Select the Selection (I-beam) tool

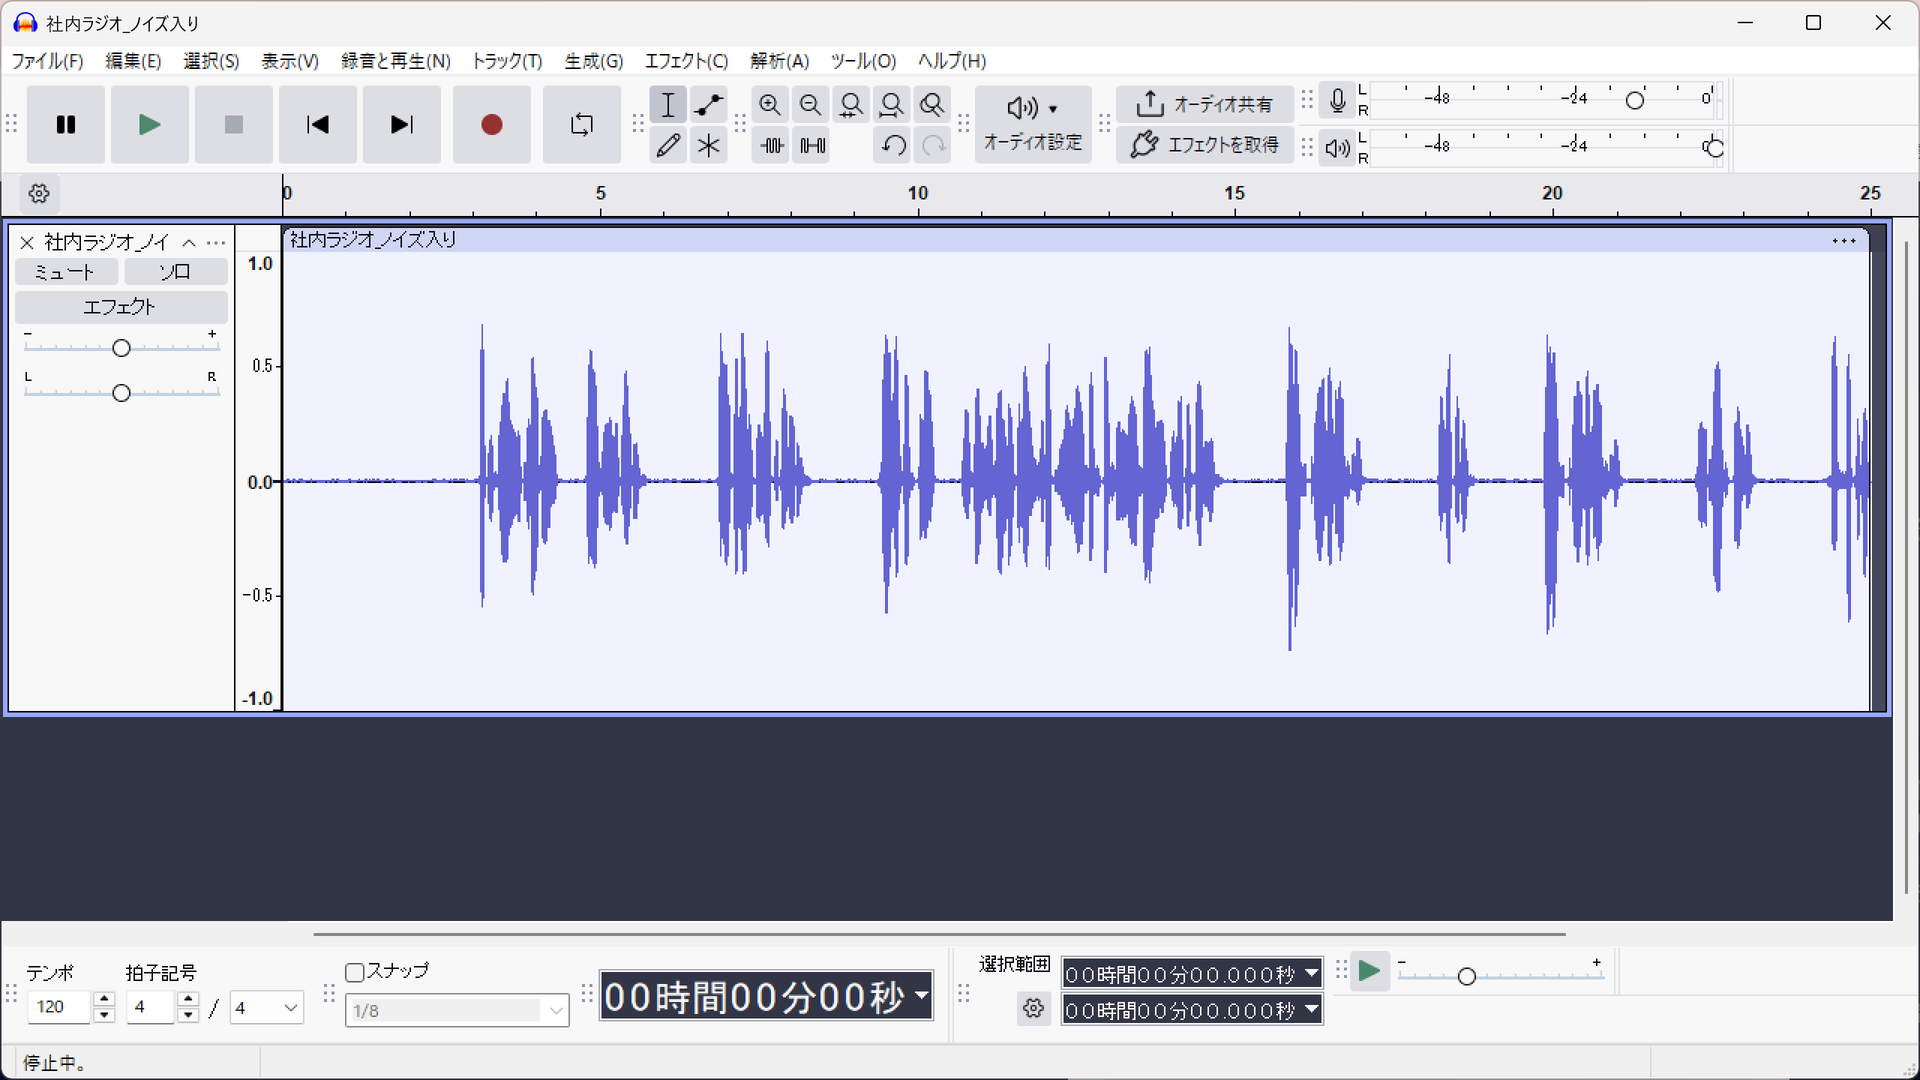[668, 105]
